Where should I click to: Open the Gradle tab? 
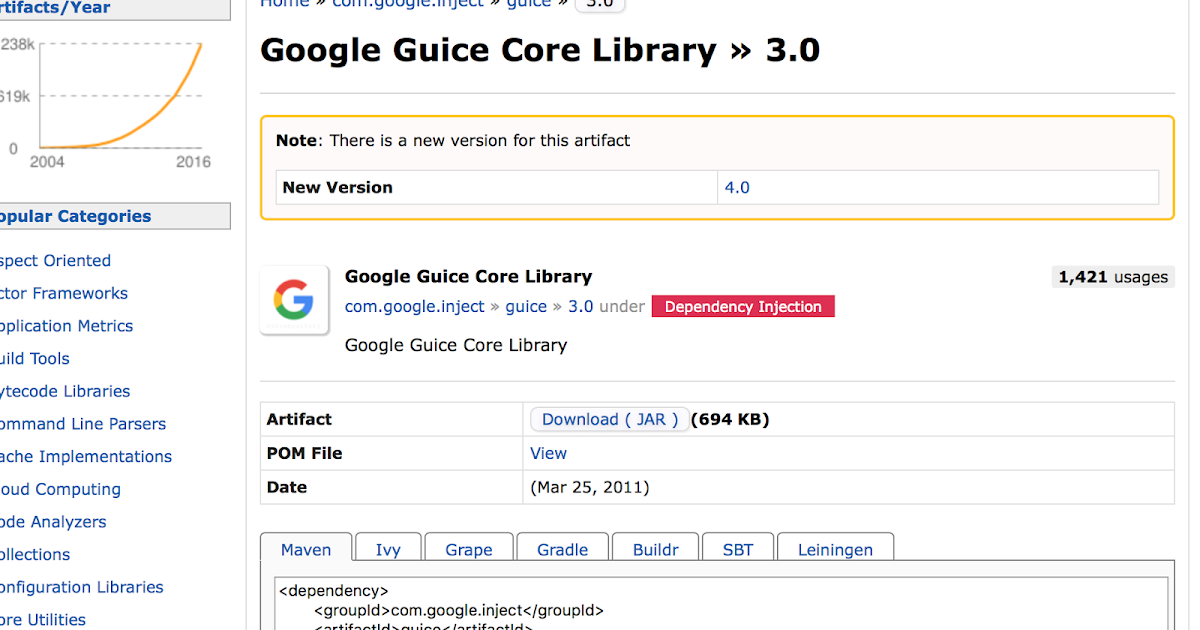(x=562, y=550)
